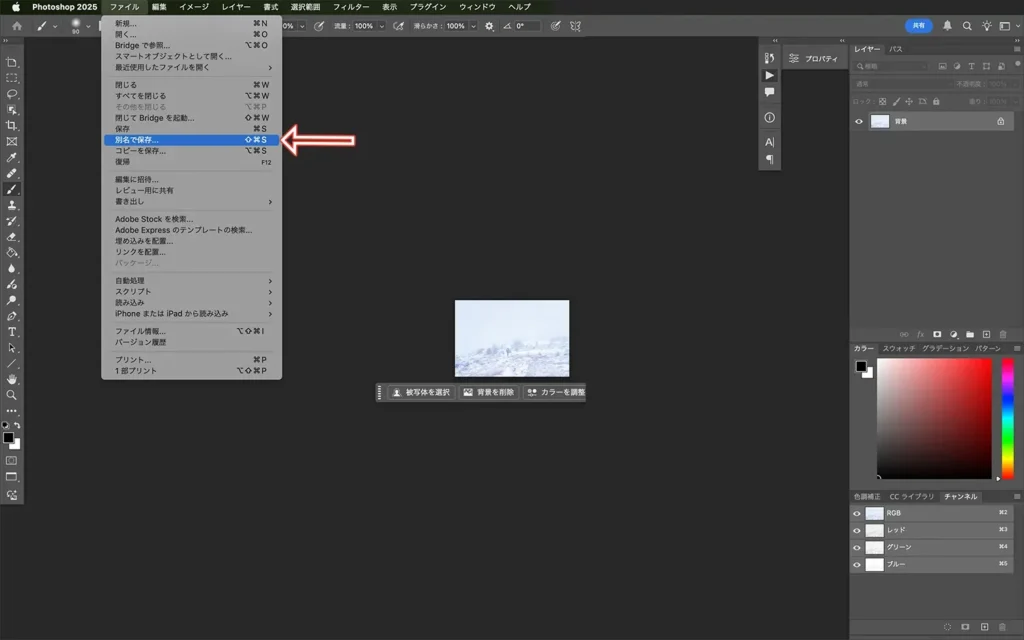The image size is (1024, 640).
Task: Expand the 滑らかさ percentage dropdown
Action: [x=472, y=26]
